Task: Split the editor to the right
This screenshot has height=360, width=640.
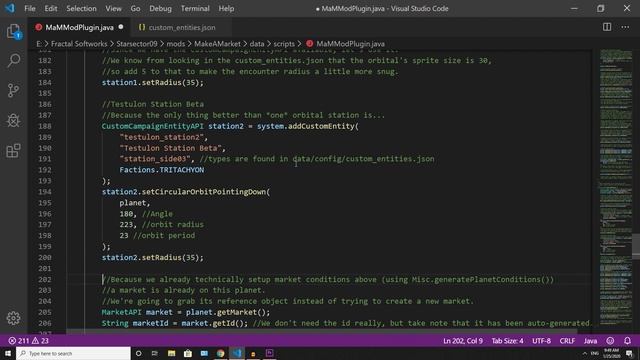Action: tap(607, 27)
